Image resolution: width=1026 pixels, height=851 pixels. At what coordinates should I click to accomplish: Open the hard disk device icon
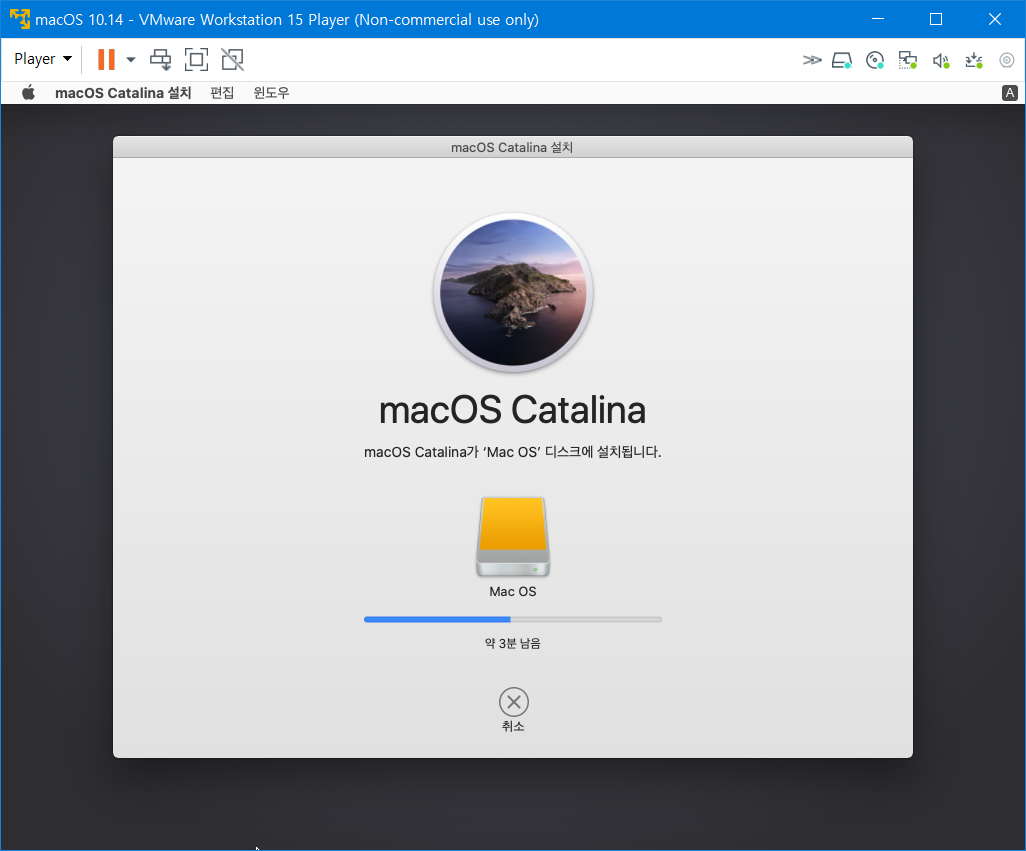[x=842, y=61]
